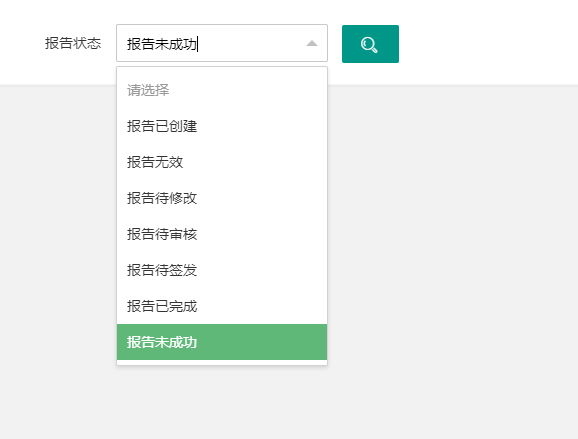Collapse the dropdown with the up arrow
The width and height of the screenshot is (578, 439).
[x=312, y=43]
